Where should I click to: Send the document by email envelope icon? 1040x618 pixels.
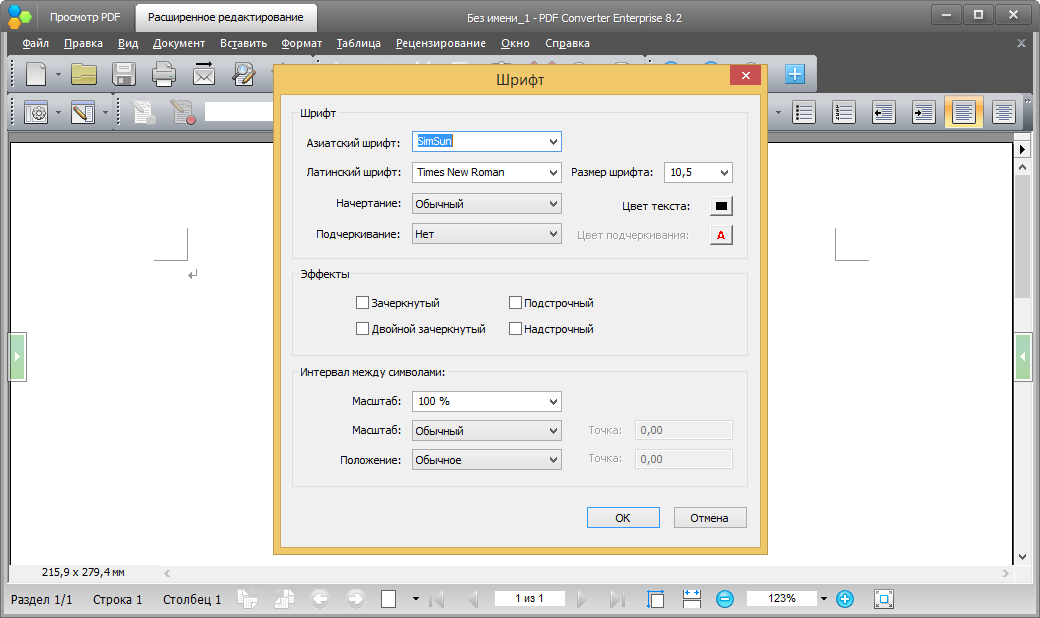click(204, 74)
